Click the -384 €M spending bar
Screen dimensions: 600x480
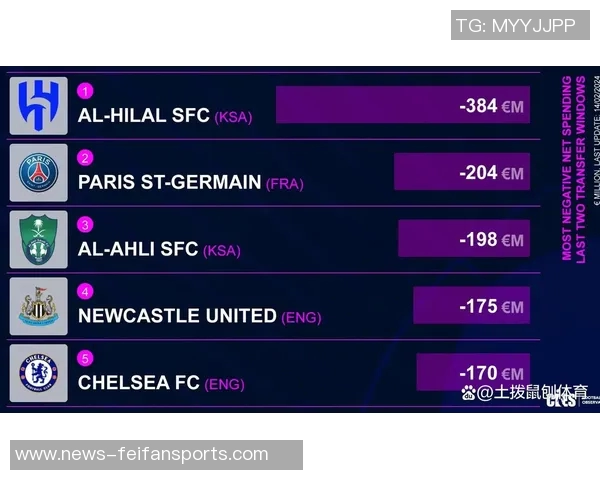pos(402,105)
